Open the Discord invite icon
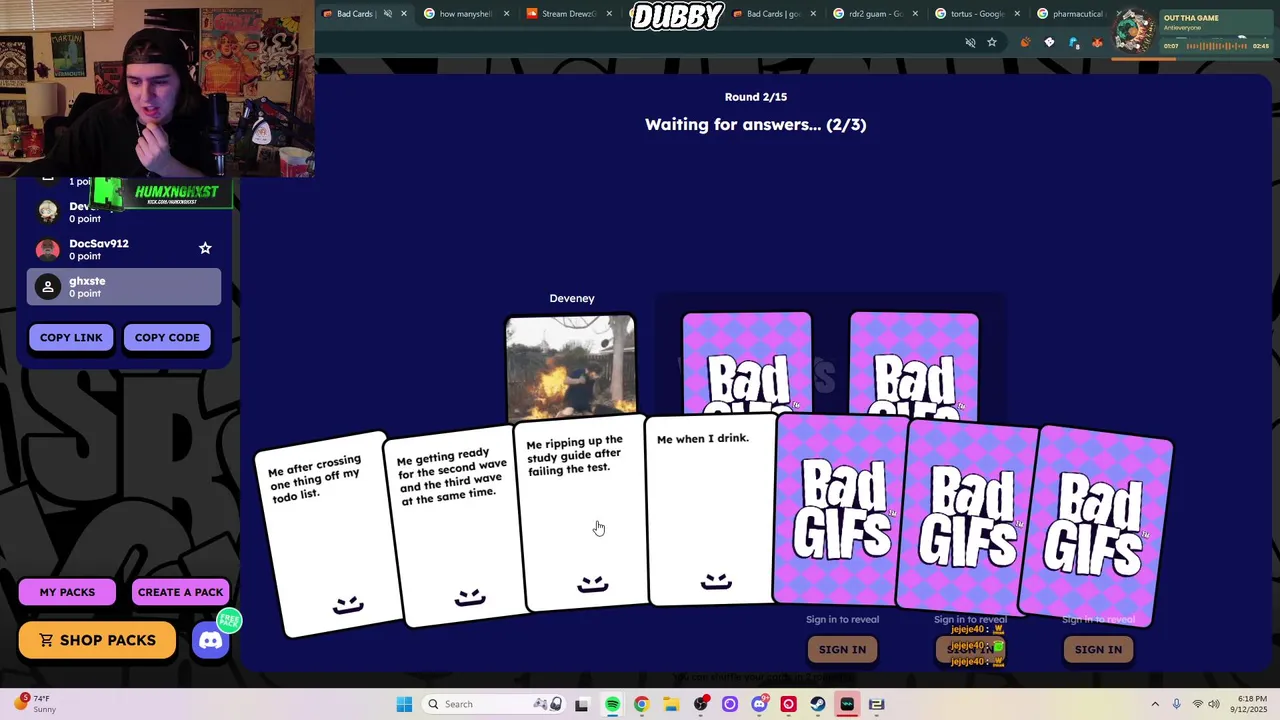Screen dimensions: 1280x720 211,641
